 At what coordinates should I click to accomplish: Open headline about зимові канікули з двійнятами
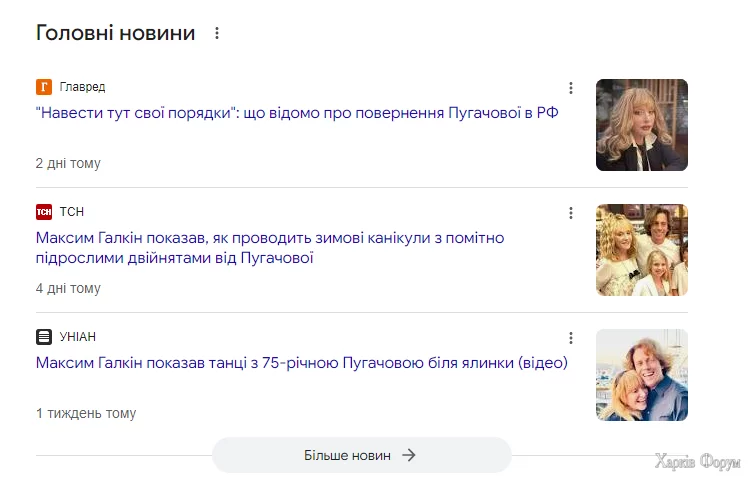(x=270, y=248)
